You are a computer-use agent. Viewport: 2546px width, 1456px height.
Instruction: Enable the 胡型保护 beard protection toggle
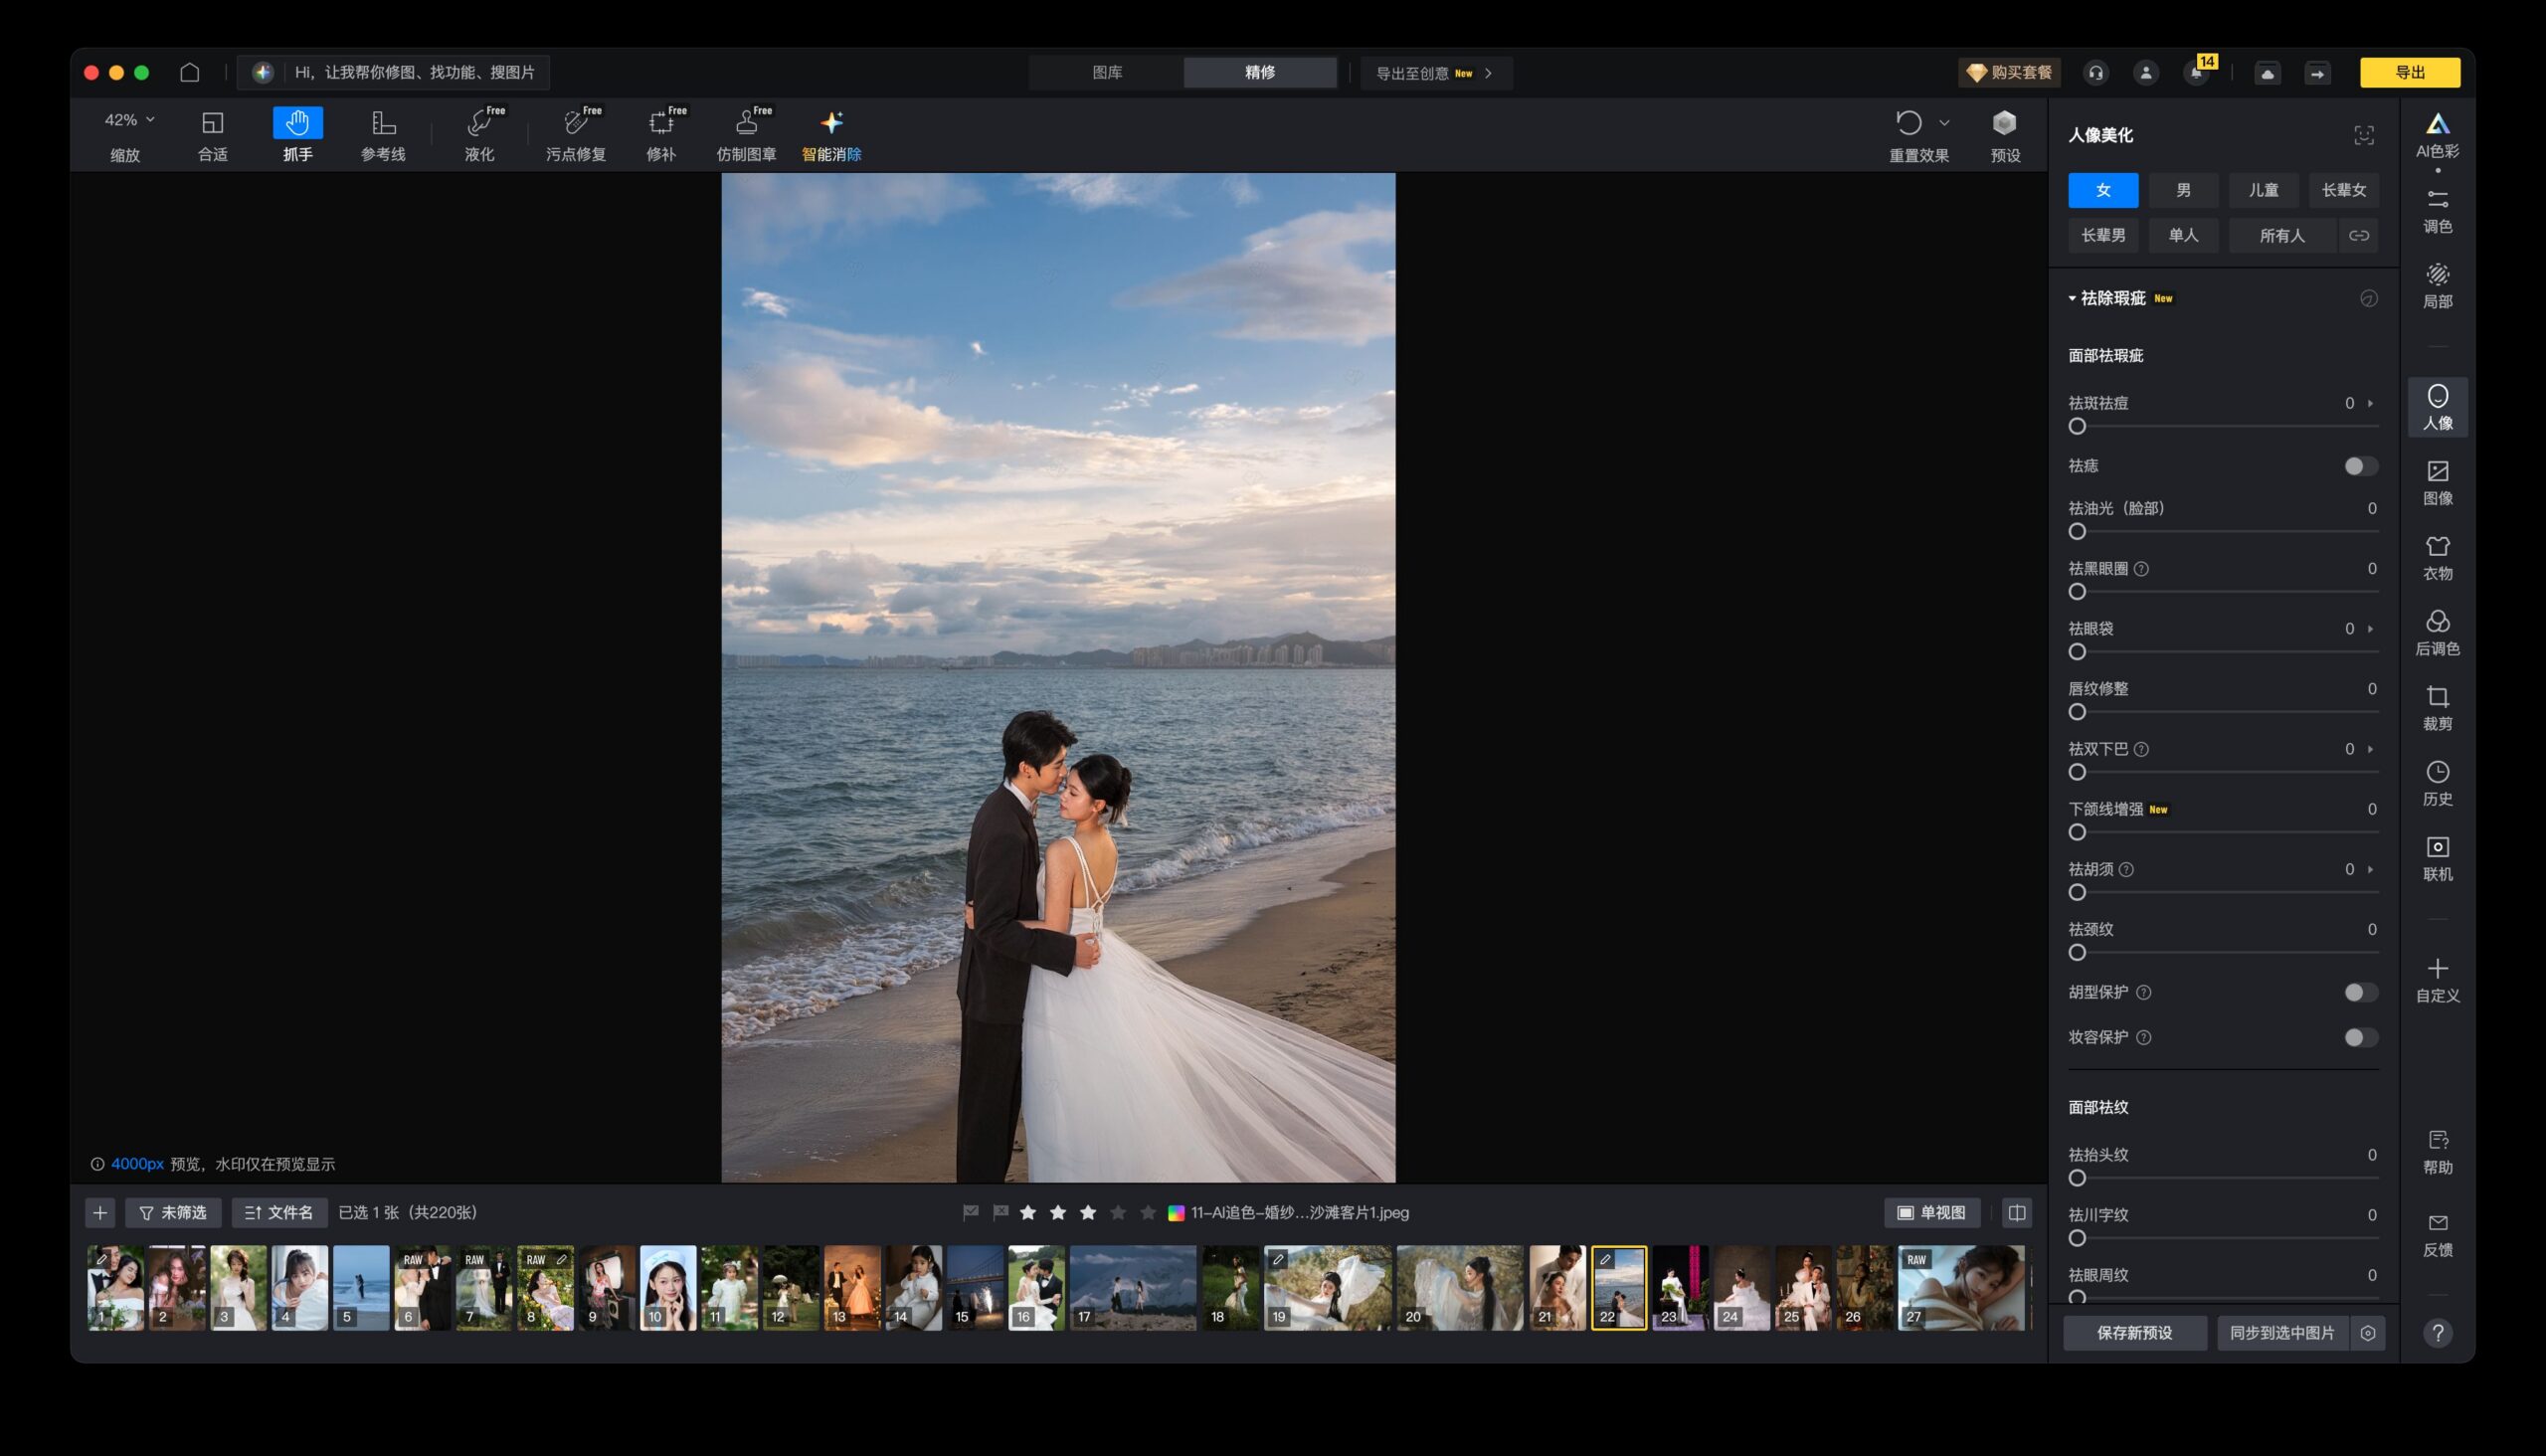[x=2360, y=992]
